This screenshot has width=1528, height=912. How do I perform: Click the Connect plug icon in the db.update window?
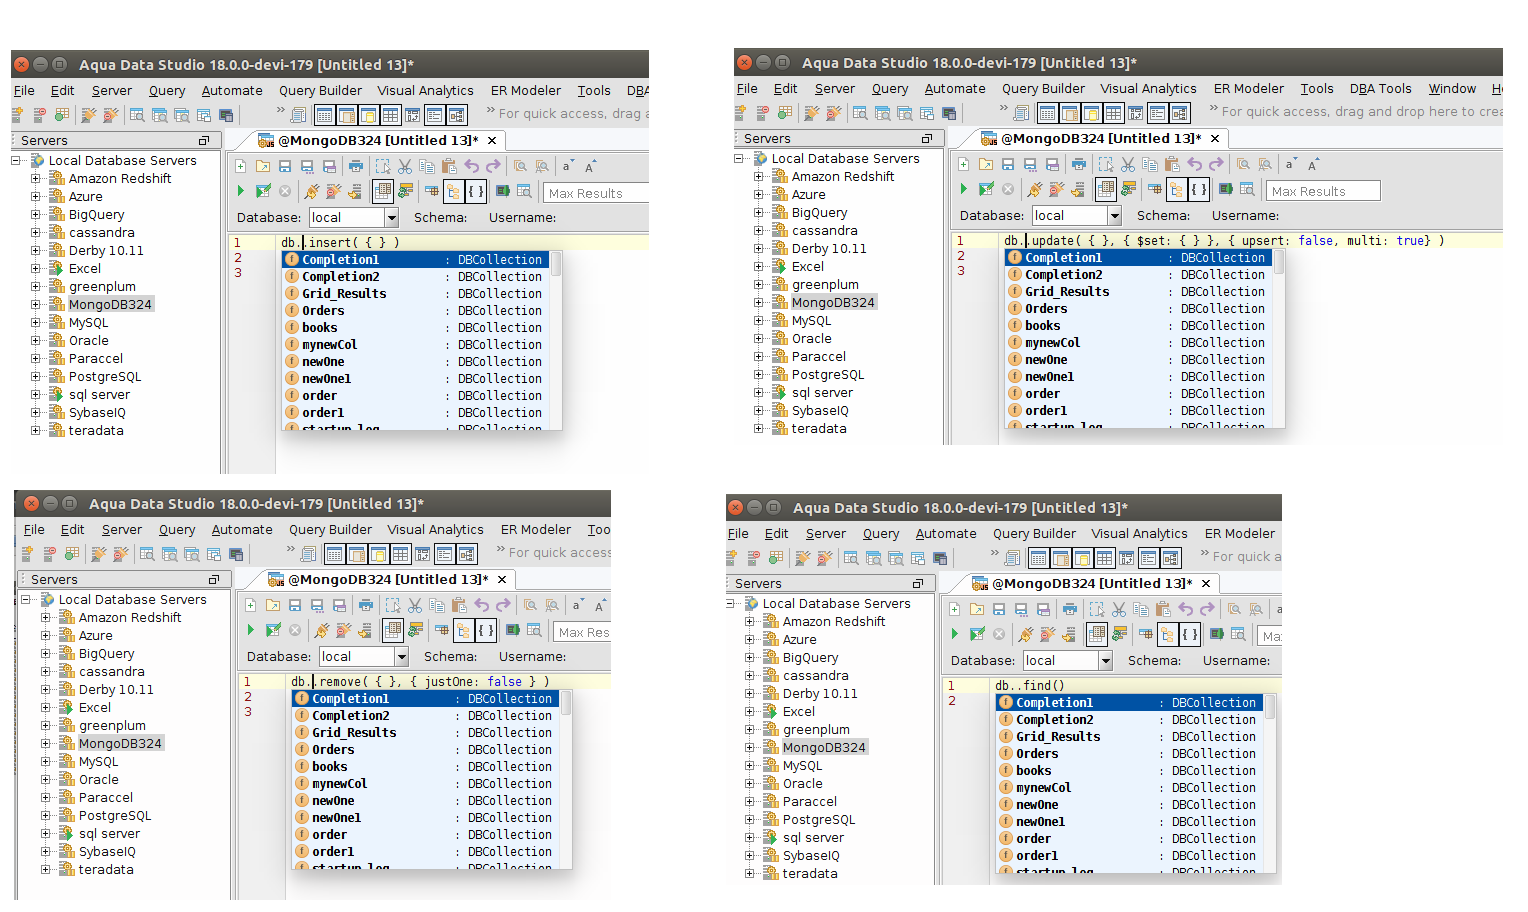1034,189
